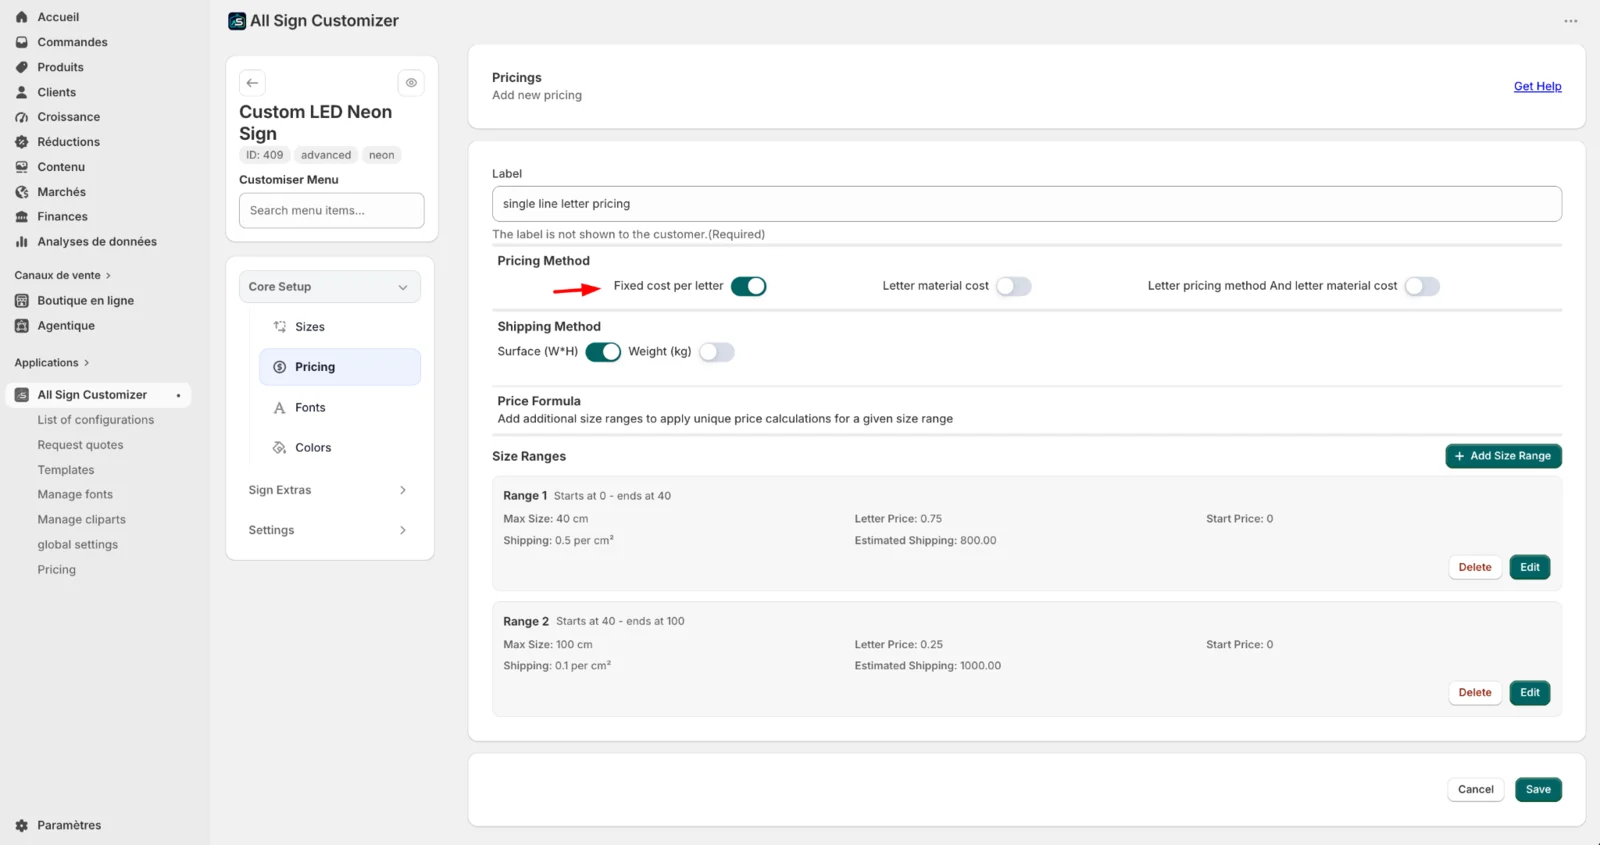Click the Contenu icon in sidebar
The width and height of the screenshot is (1600, 845).
[x=22, y=167]
